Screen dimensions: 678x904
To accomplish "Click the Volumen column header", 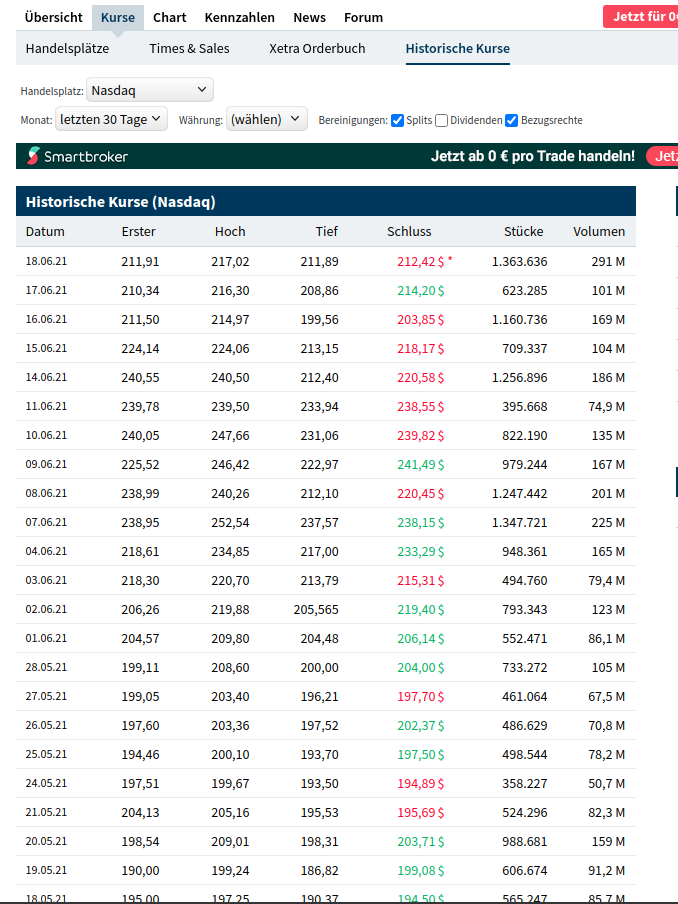I will pos(599,231).
